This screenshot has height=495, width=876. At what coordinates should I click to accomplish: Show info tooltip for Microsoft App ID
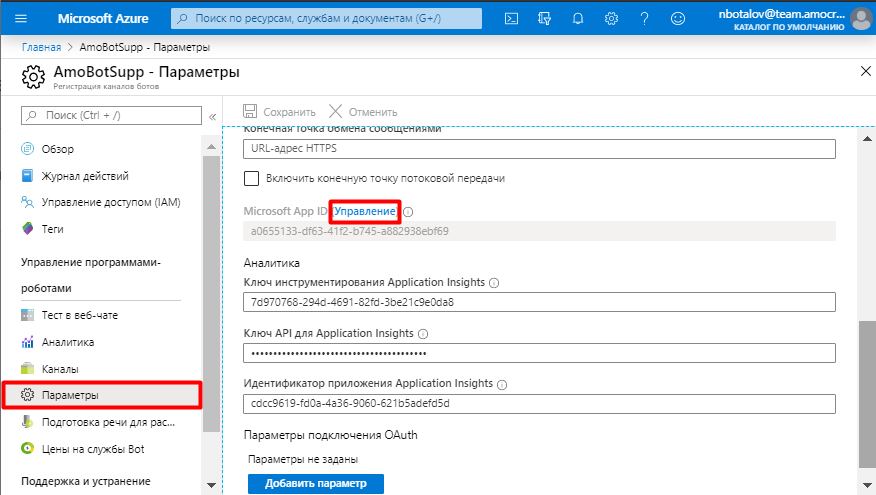pos(408,212)
